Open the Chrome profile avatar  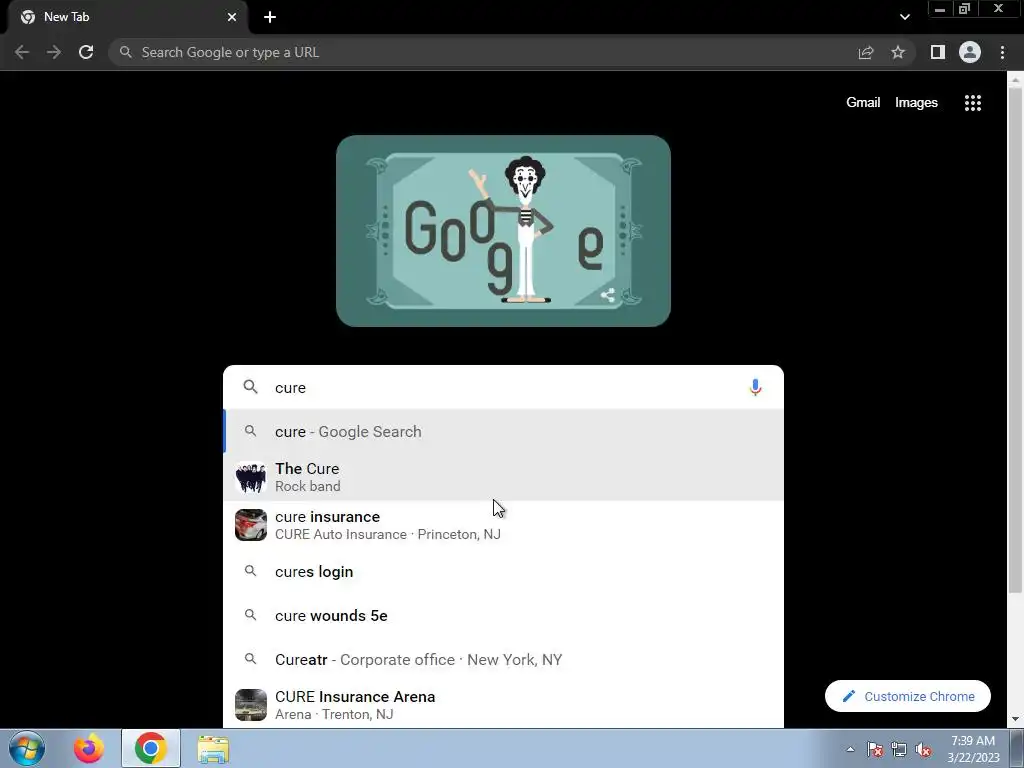970,52
